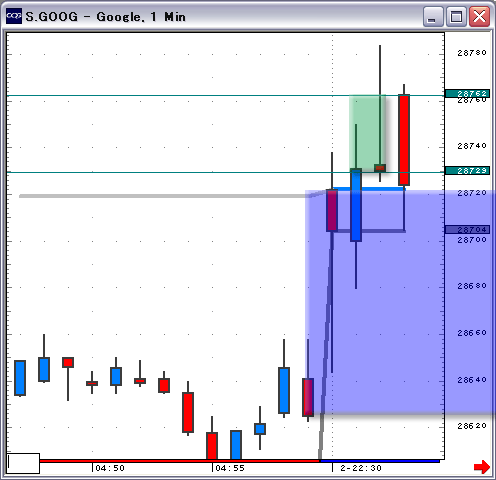
Task: Click the 2-22:30 session time marker
Action: pos(361,468)
